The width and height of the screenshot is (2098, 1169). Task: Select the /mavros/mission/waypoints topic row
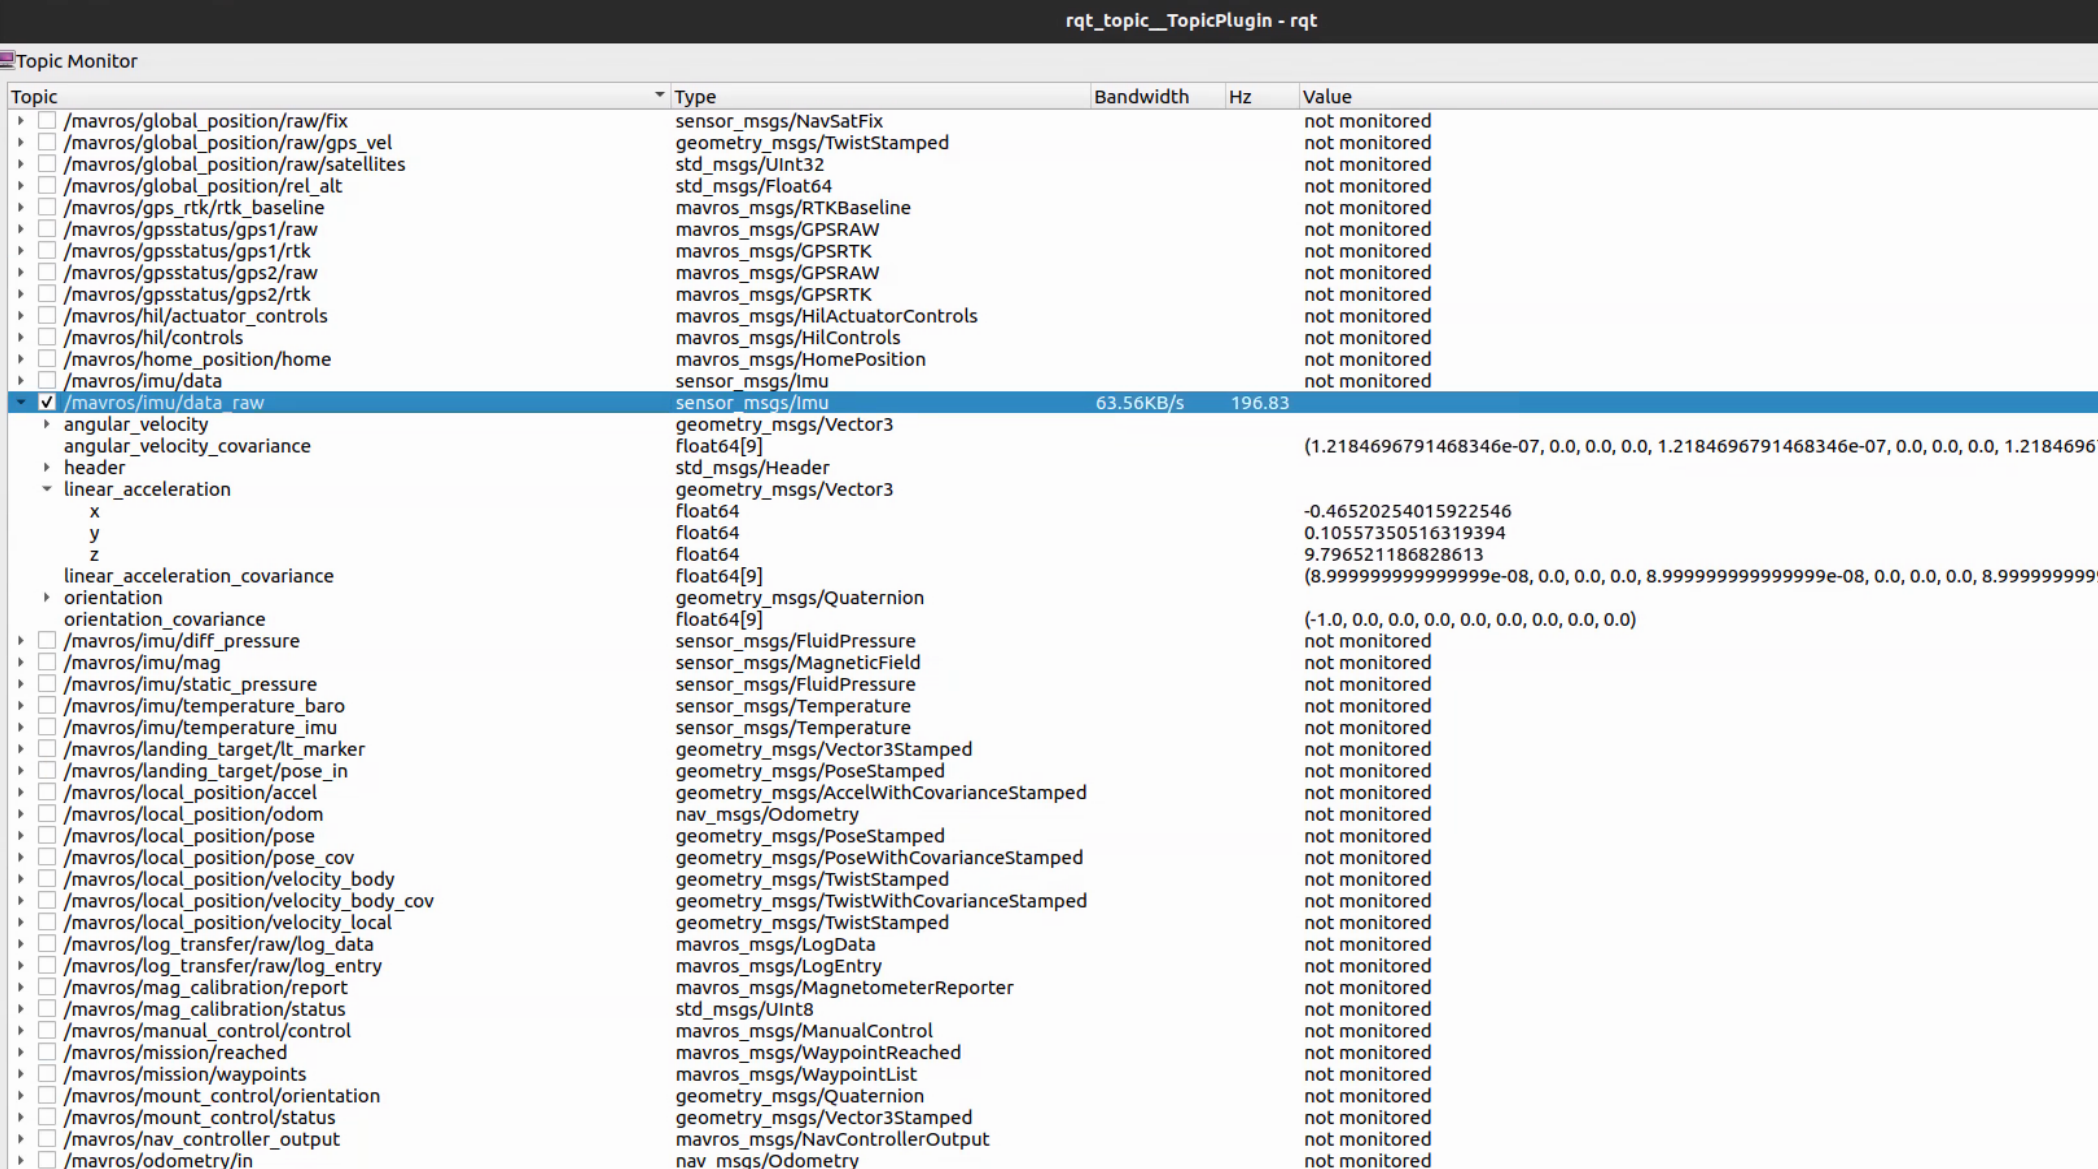185,1074
